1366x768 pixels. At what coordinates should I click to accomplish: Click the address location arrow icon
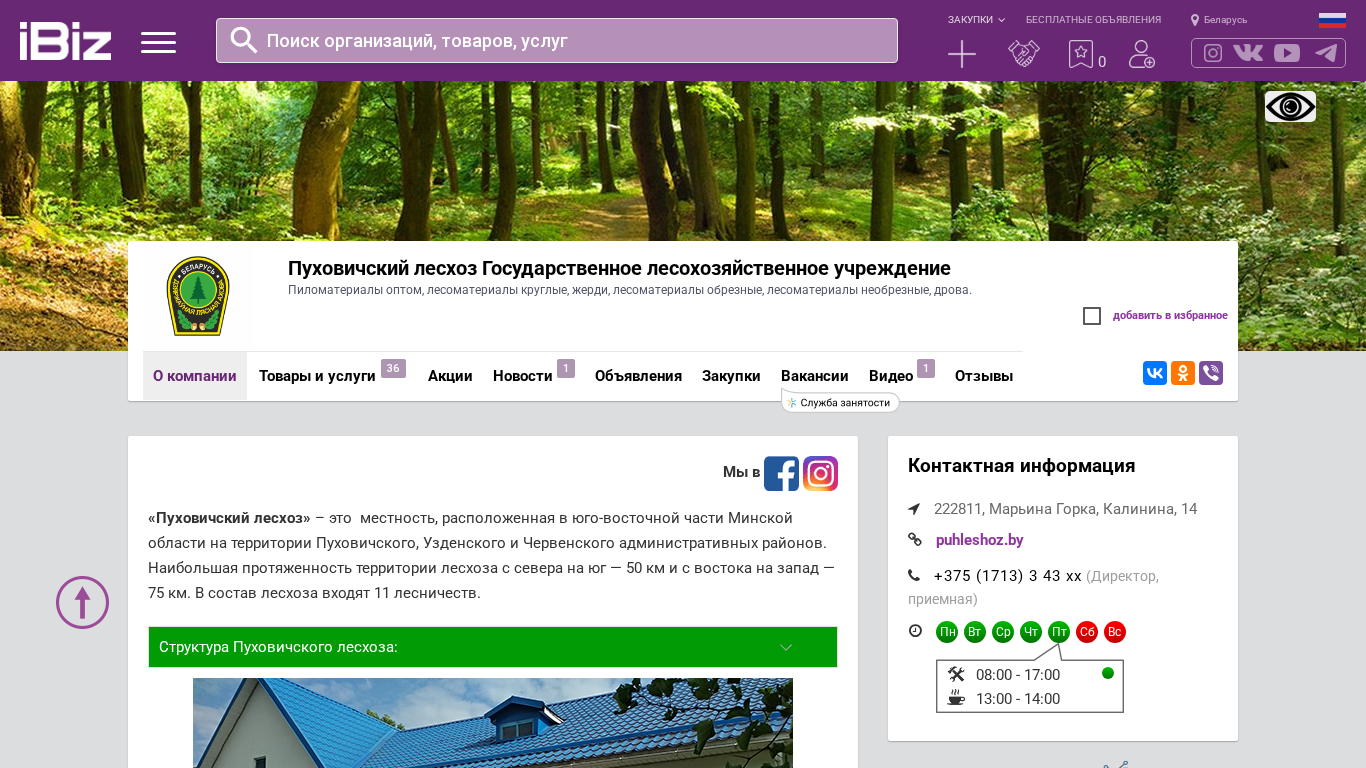coord(914,509)
